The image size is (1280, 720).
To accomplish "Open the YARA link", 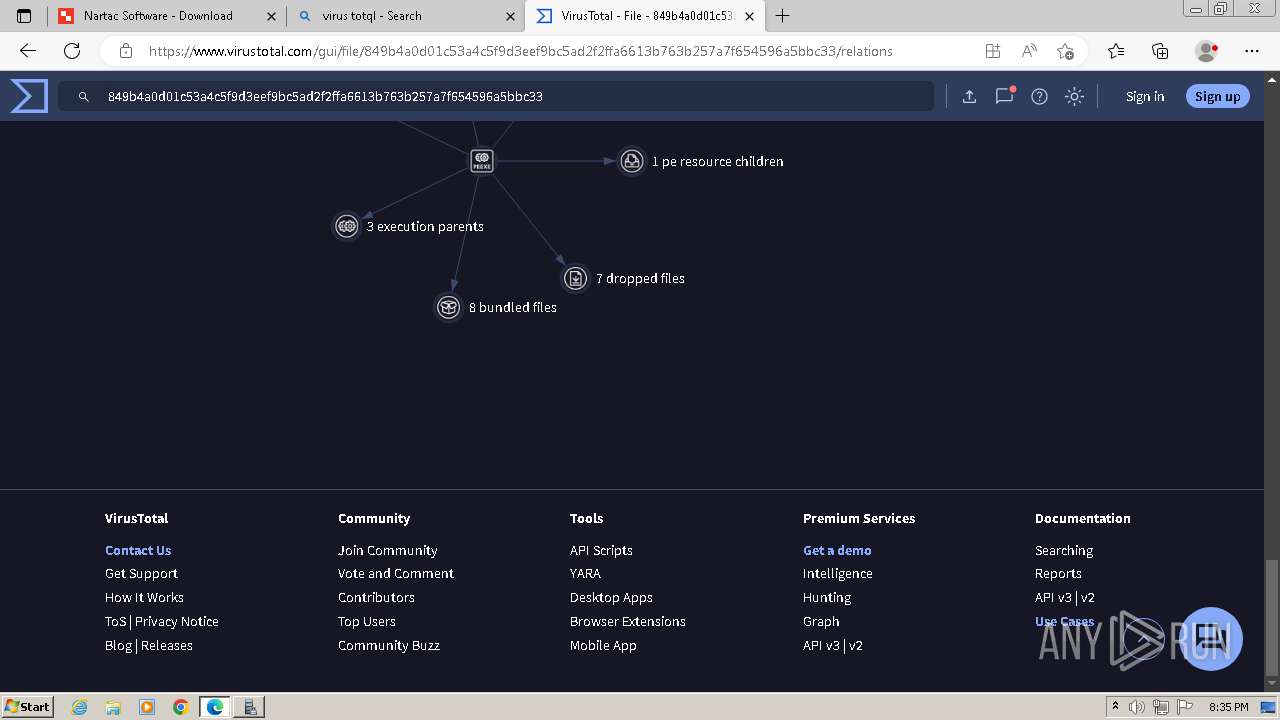I will pyautogui.click(x=585, y=573).
